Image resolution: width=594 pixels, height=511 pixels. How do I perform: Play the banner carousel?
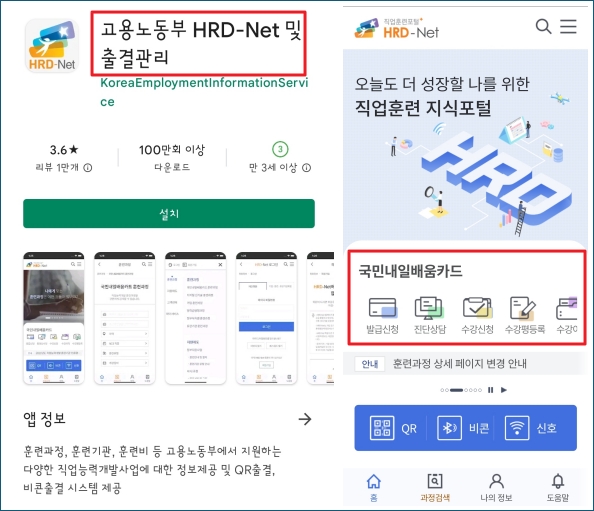tap(503, 390)
